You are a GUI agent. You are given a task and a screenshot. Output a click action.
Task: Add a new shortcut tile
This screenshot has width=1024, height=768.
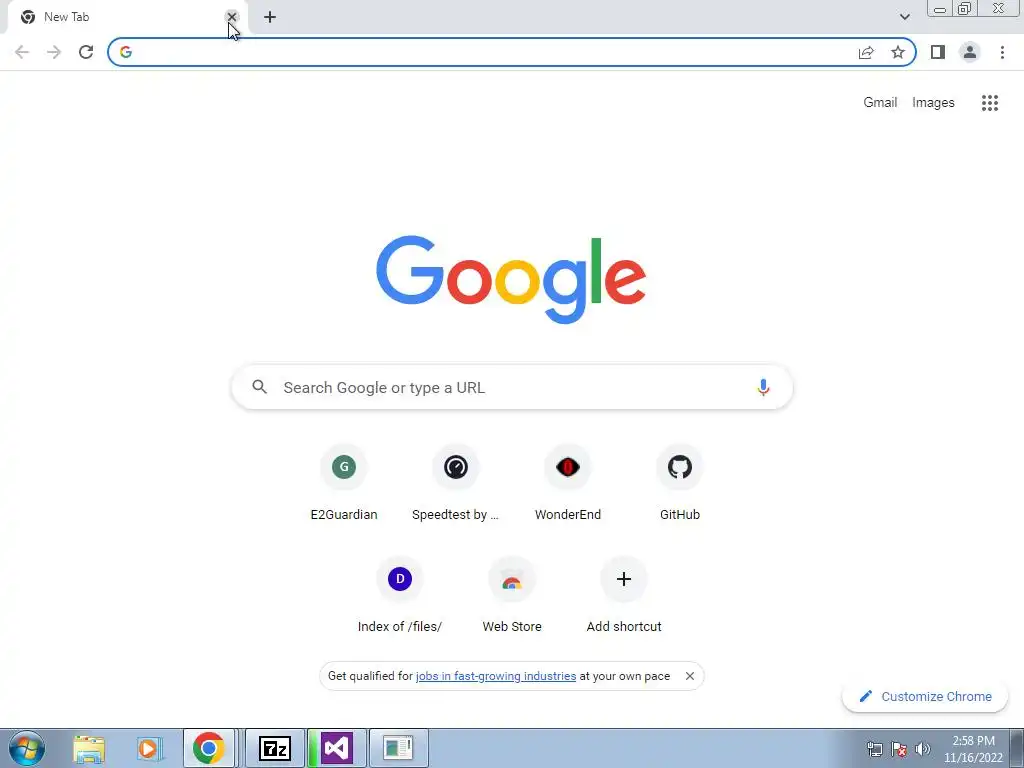click(624, 596)
